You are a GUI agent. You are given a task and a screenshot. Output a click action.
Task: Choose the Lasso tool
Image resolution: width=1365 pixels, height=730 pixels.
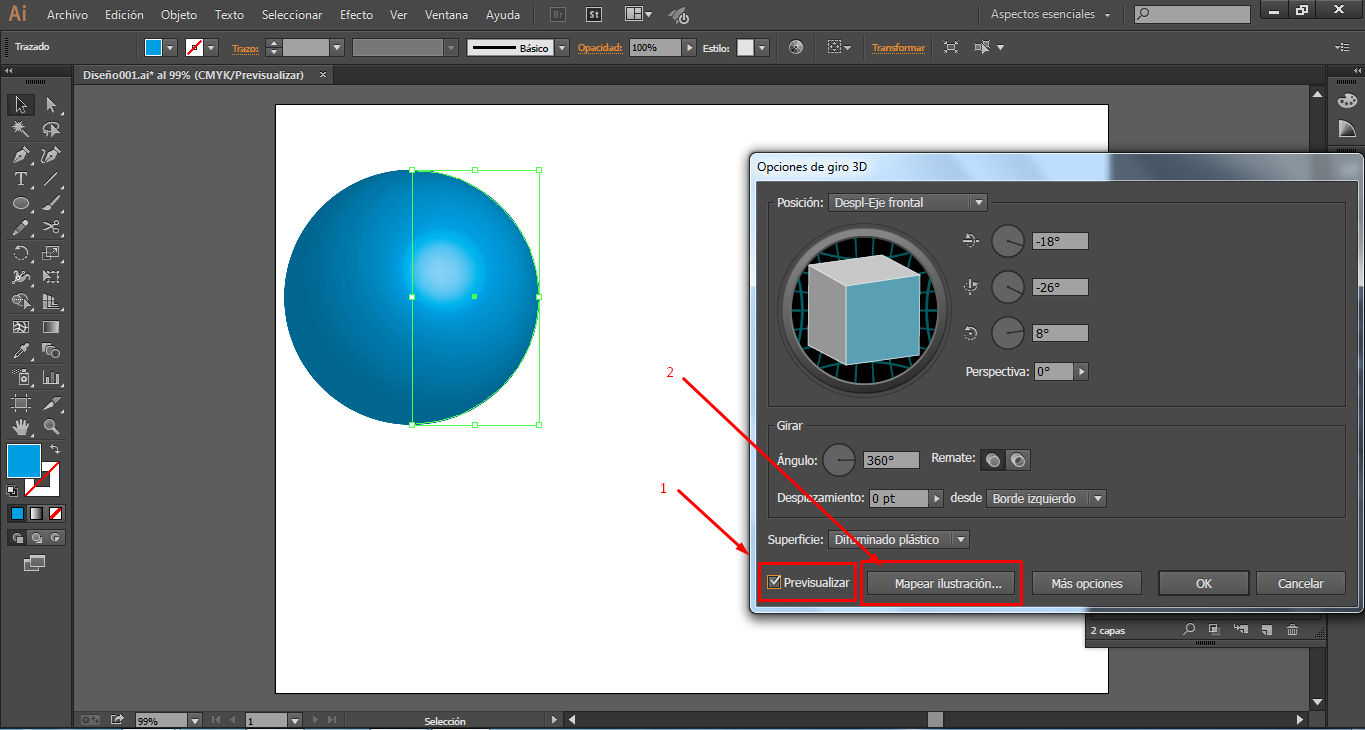tap(51, 130)
